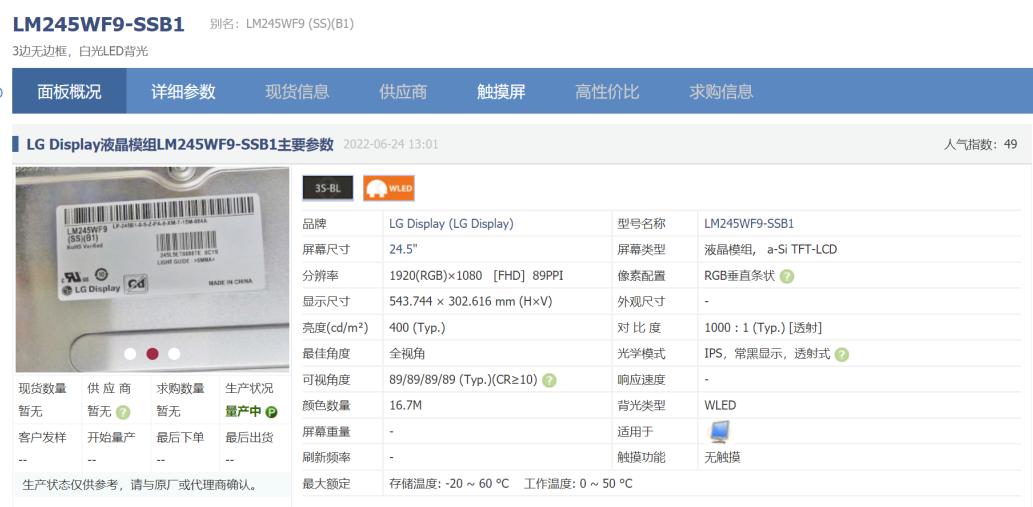This screenshot has width=1033, height=507.
Task: Open the LM245WF9-SSB1 model name link
Action: click(x=749, y=224)
